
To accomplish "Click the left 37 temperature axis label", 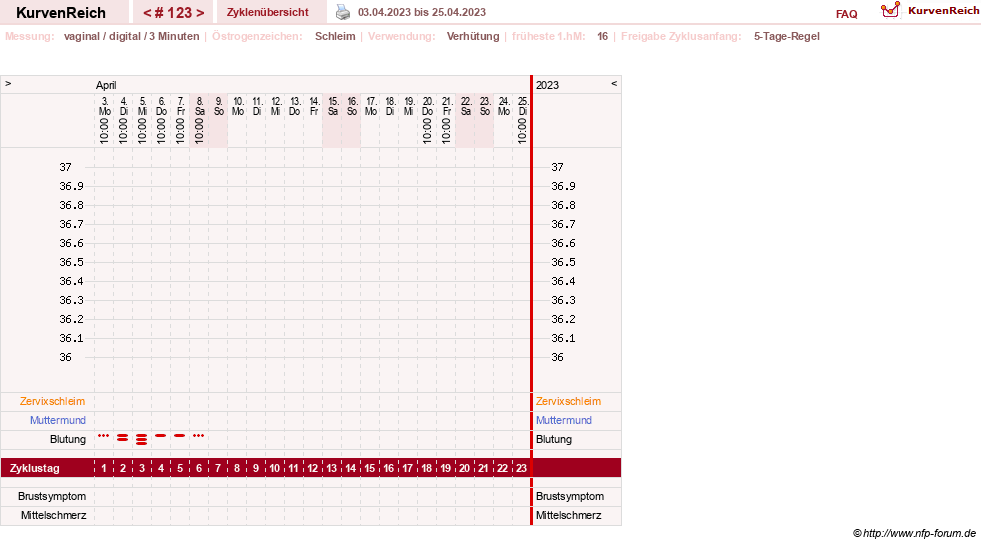I will pos(66,167).
